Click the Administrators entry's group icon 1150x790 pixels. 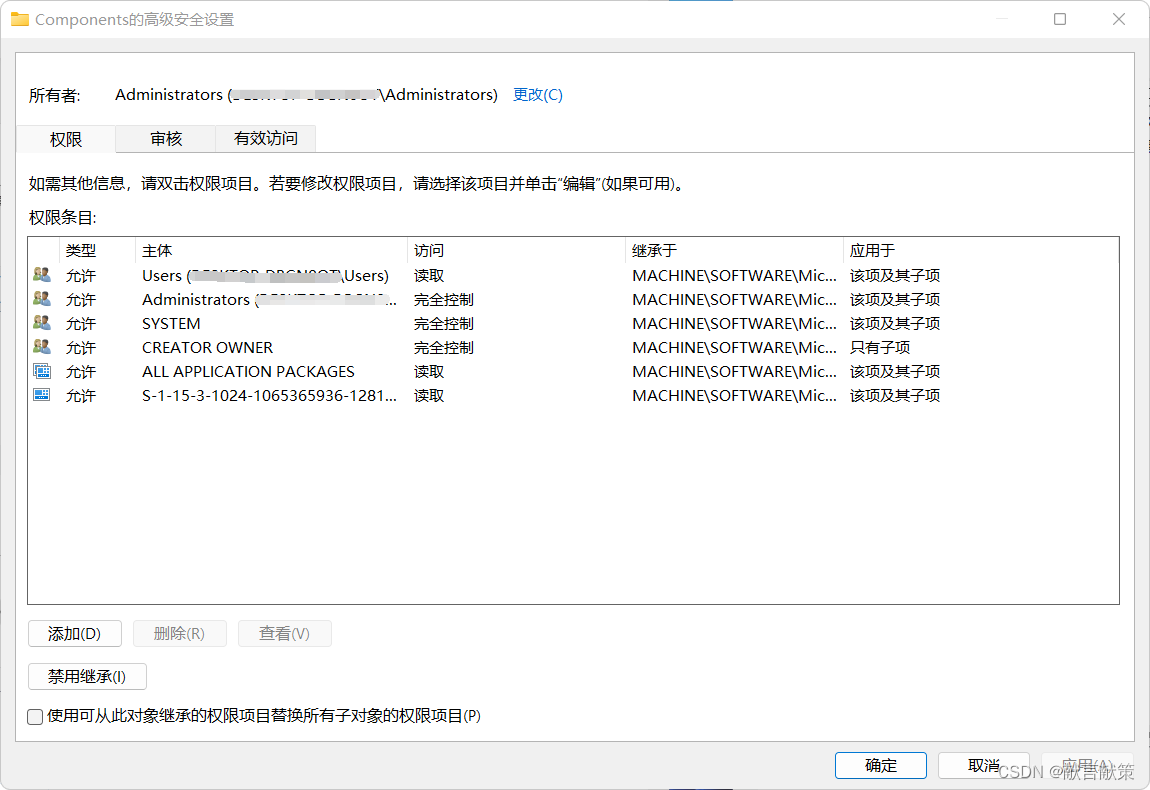(x=41, y=298)
